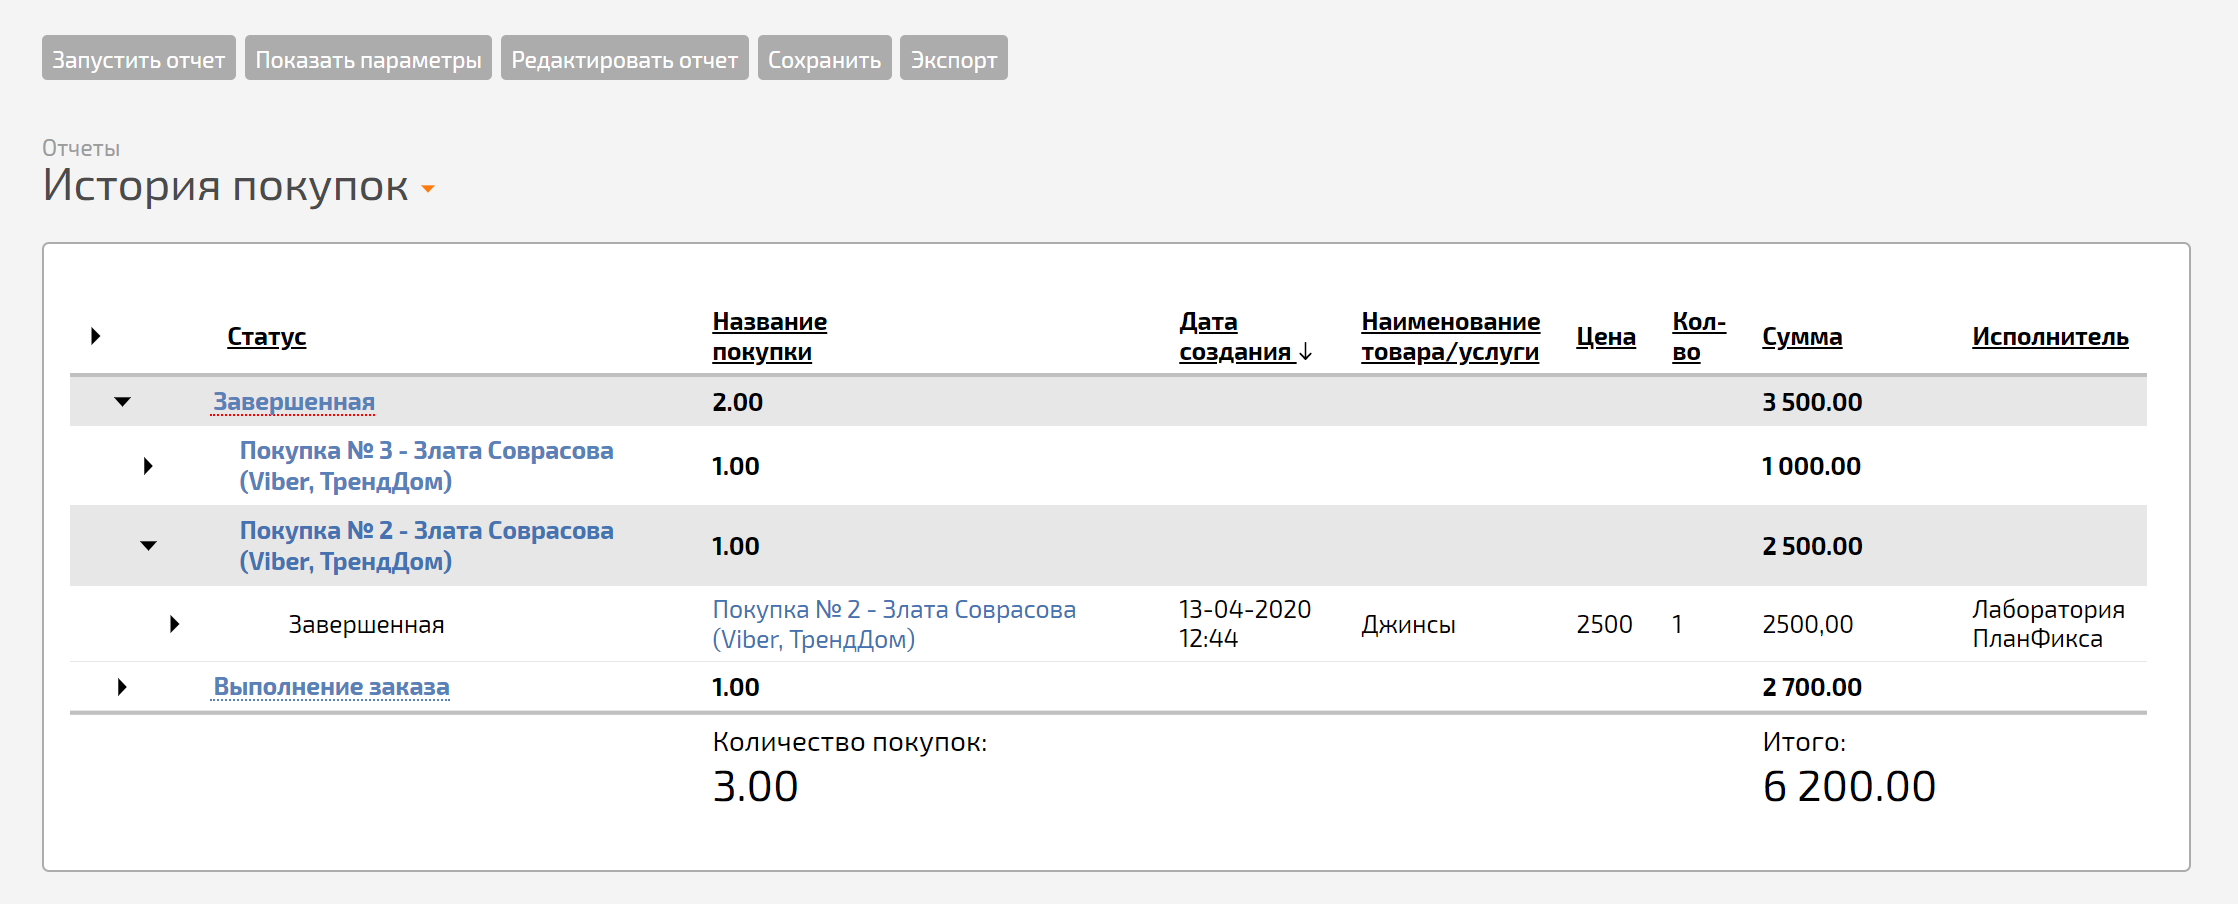Click the Запустить отчет button
The image size is (2238, 904).
click(139, 58)
